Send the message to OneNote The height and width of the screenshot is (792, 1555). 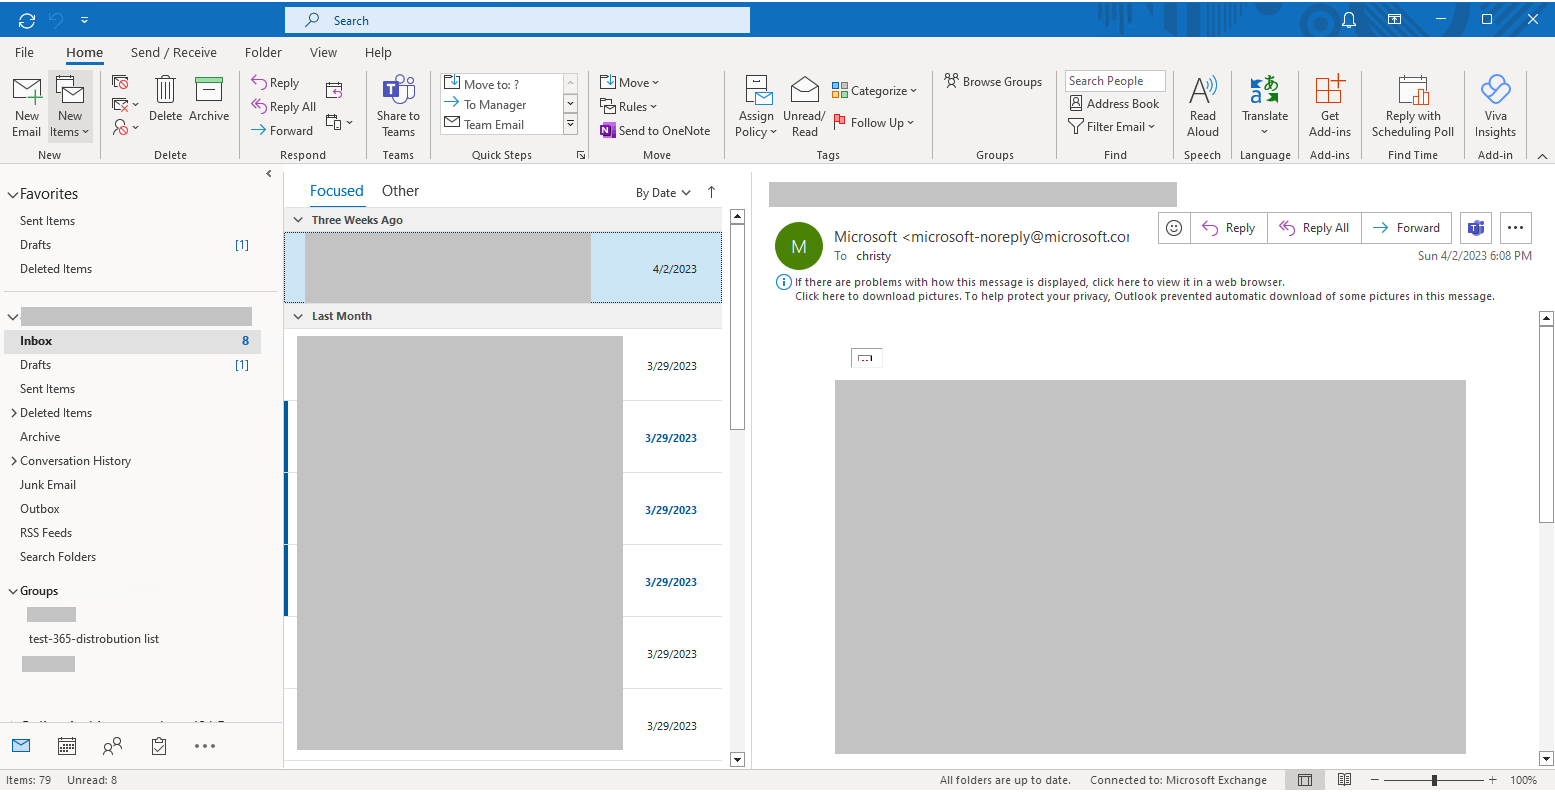[x=655, y=130]
